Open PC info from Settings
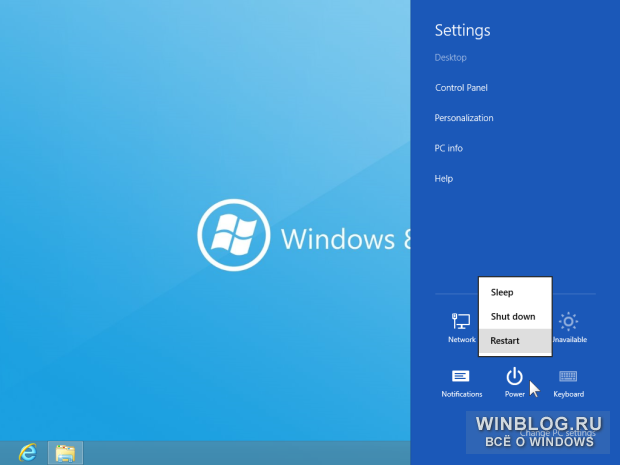 tap(448, 148)
